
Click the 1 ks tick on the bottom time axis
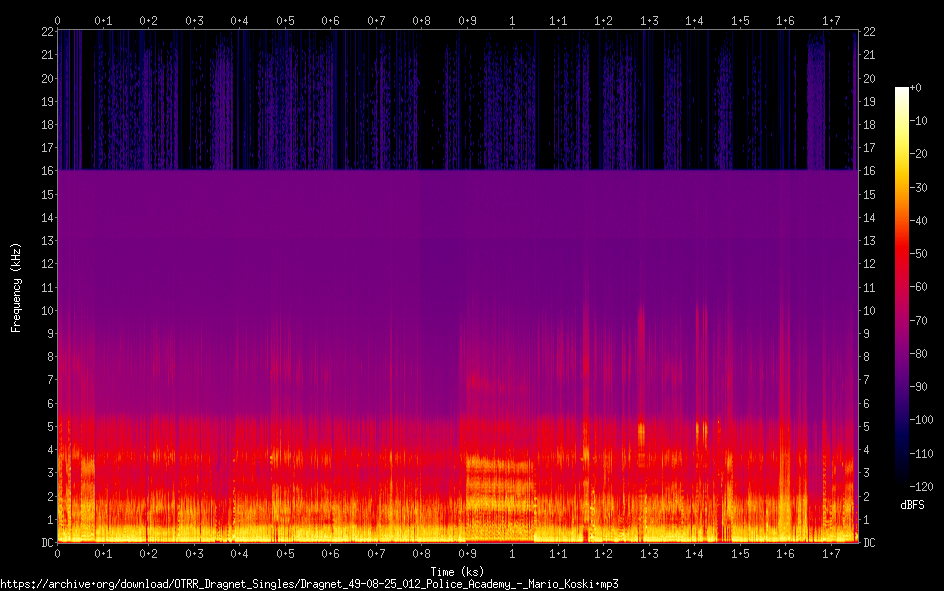[513, 554]
